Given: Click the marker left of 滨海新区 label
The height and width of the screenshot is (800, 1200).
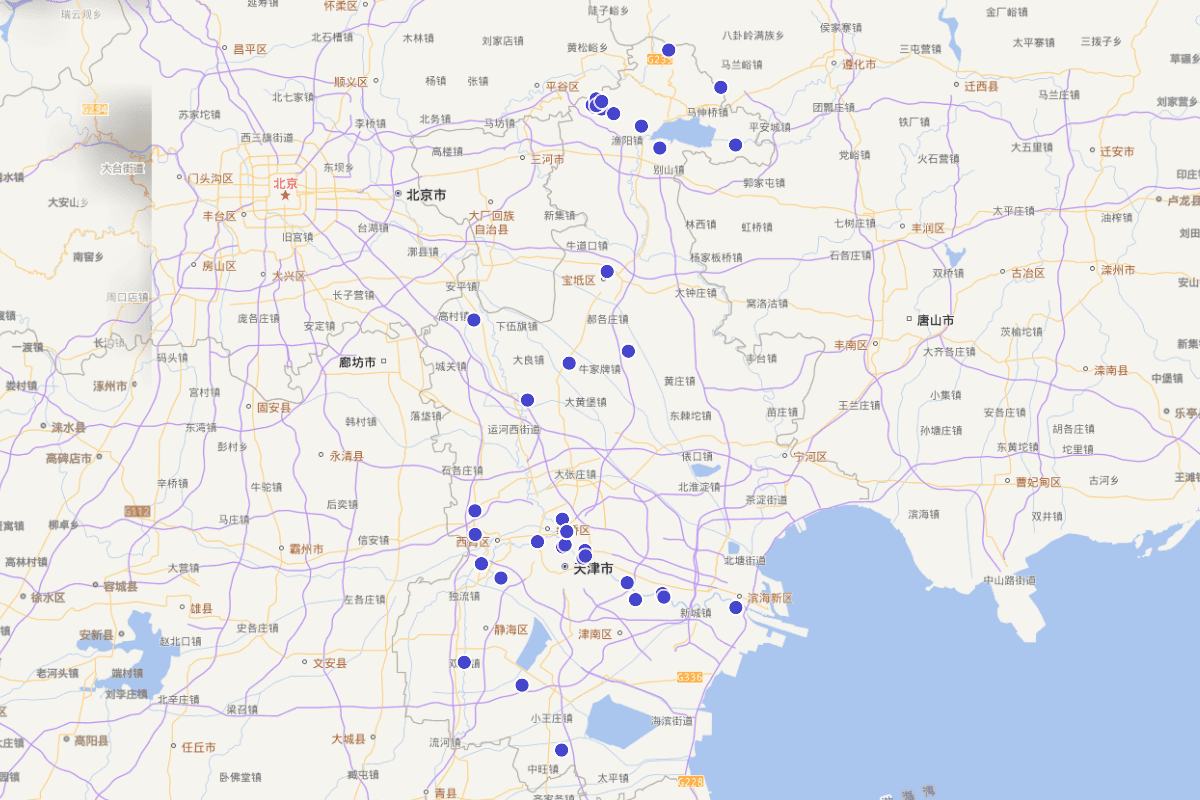Looking at the screenshot, I should click(736, 607).
